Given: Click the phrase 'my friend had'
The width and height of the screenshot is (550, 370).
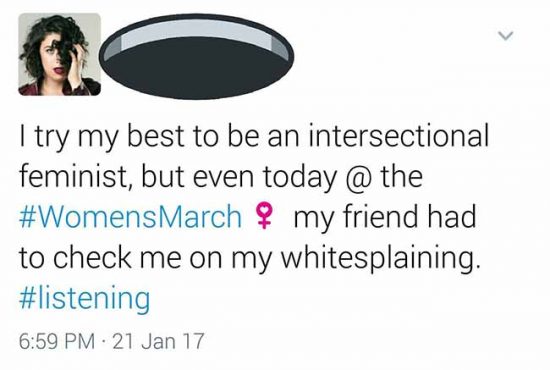Looking at the screenshot, I should click(x=385, y=217).
